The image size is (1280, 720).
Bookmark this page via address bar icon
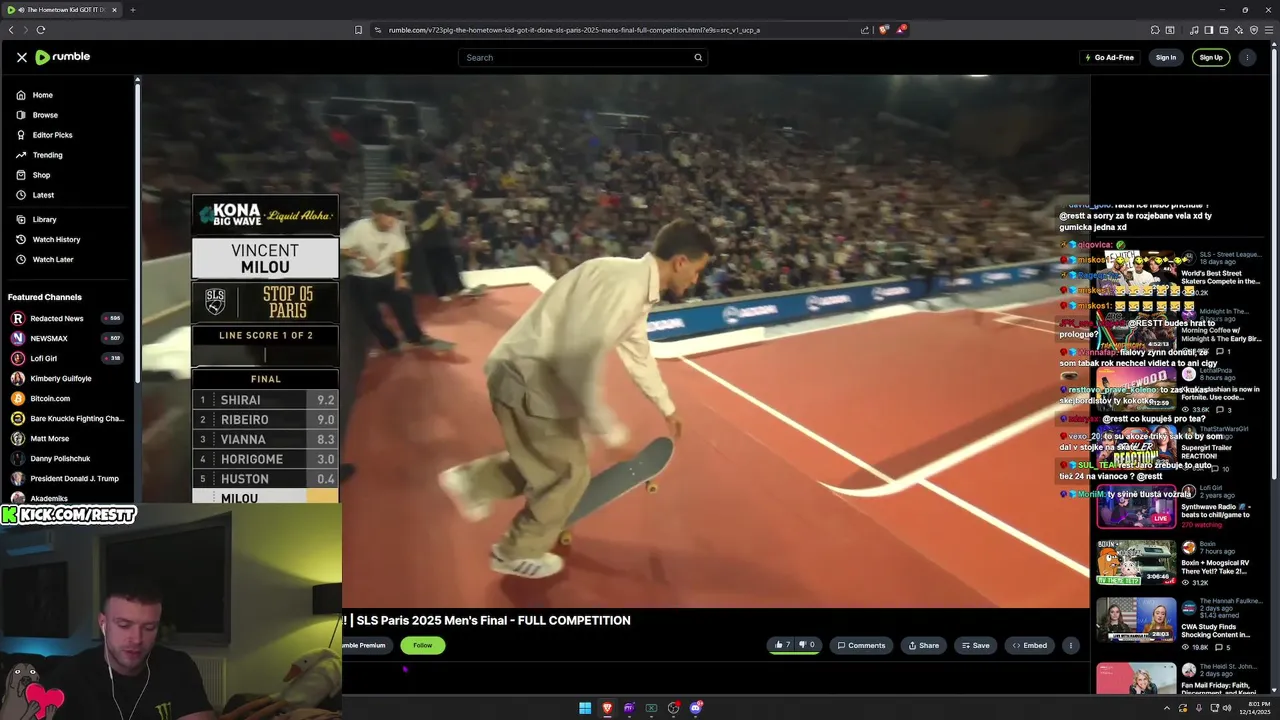[358, 30]
